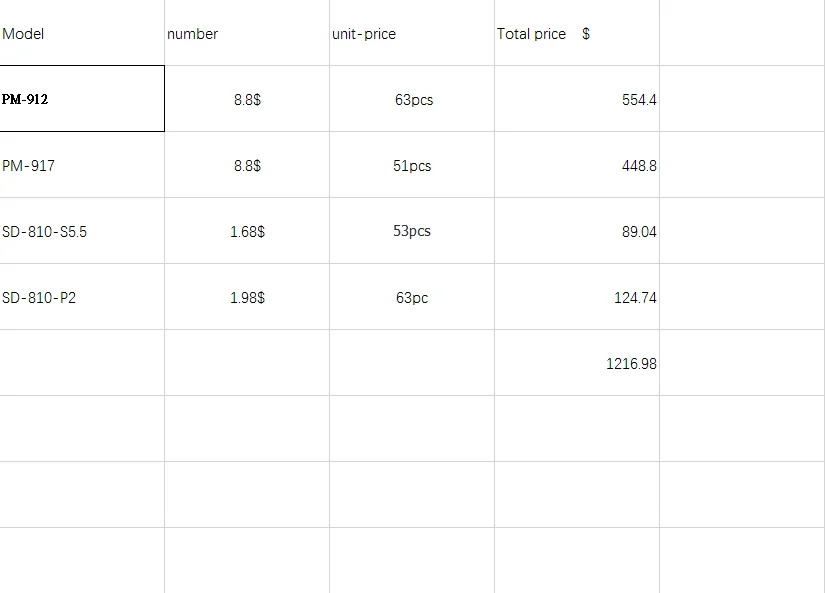Click the PM-917 model cell
Image resolution: width=825 pixels, height=593 pixels.
(x=82, y=165)
